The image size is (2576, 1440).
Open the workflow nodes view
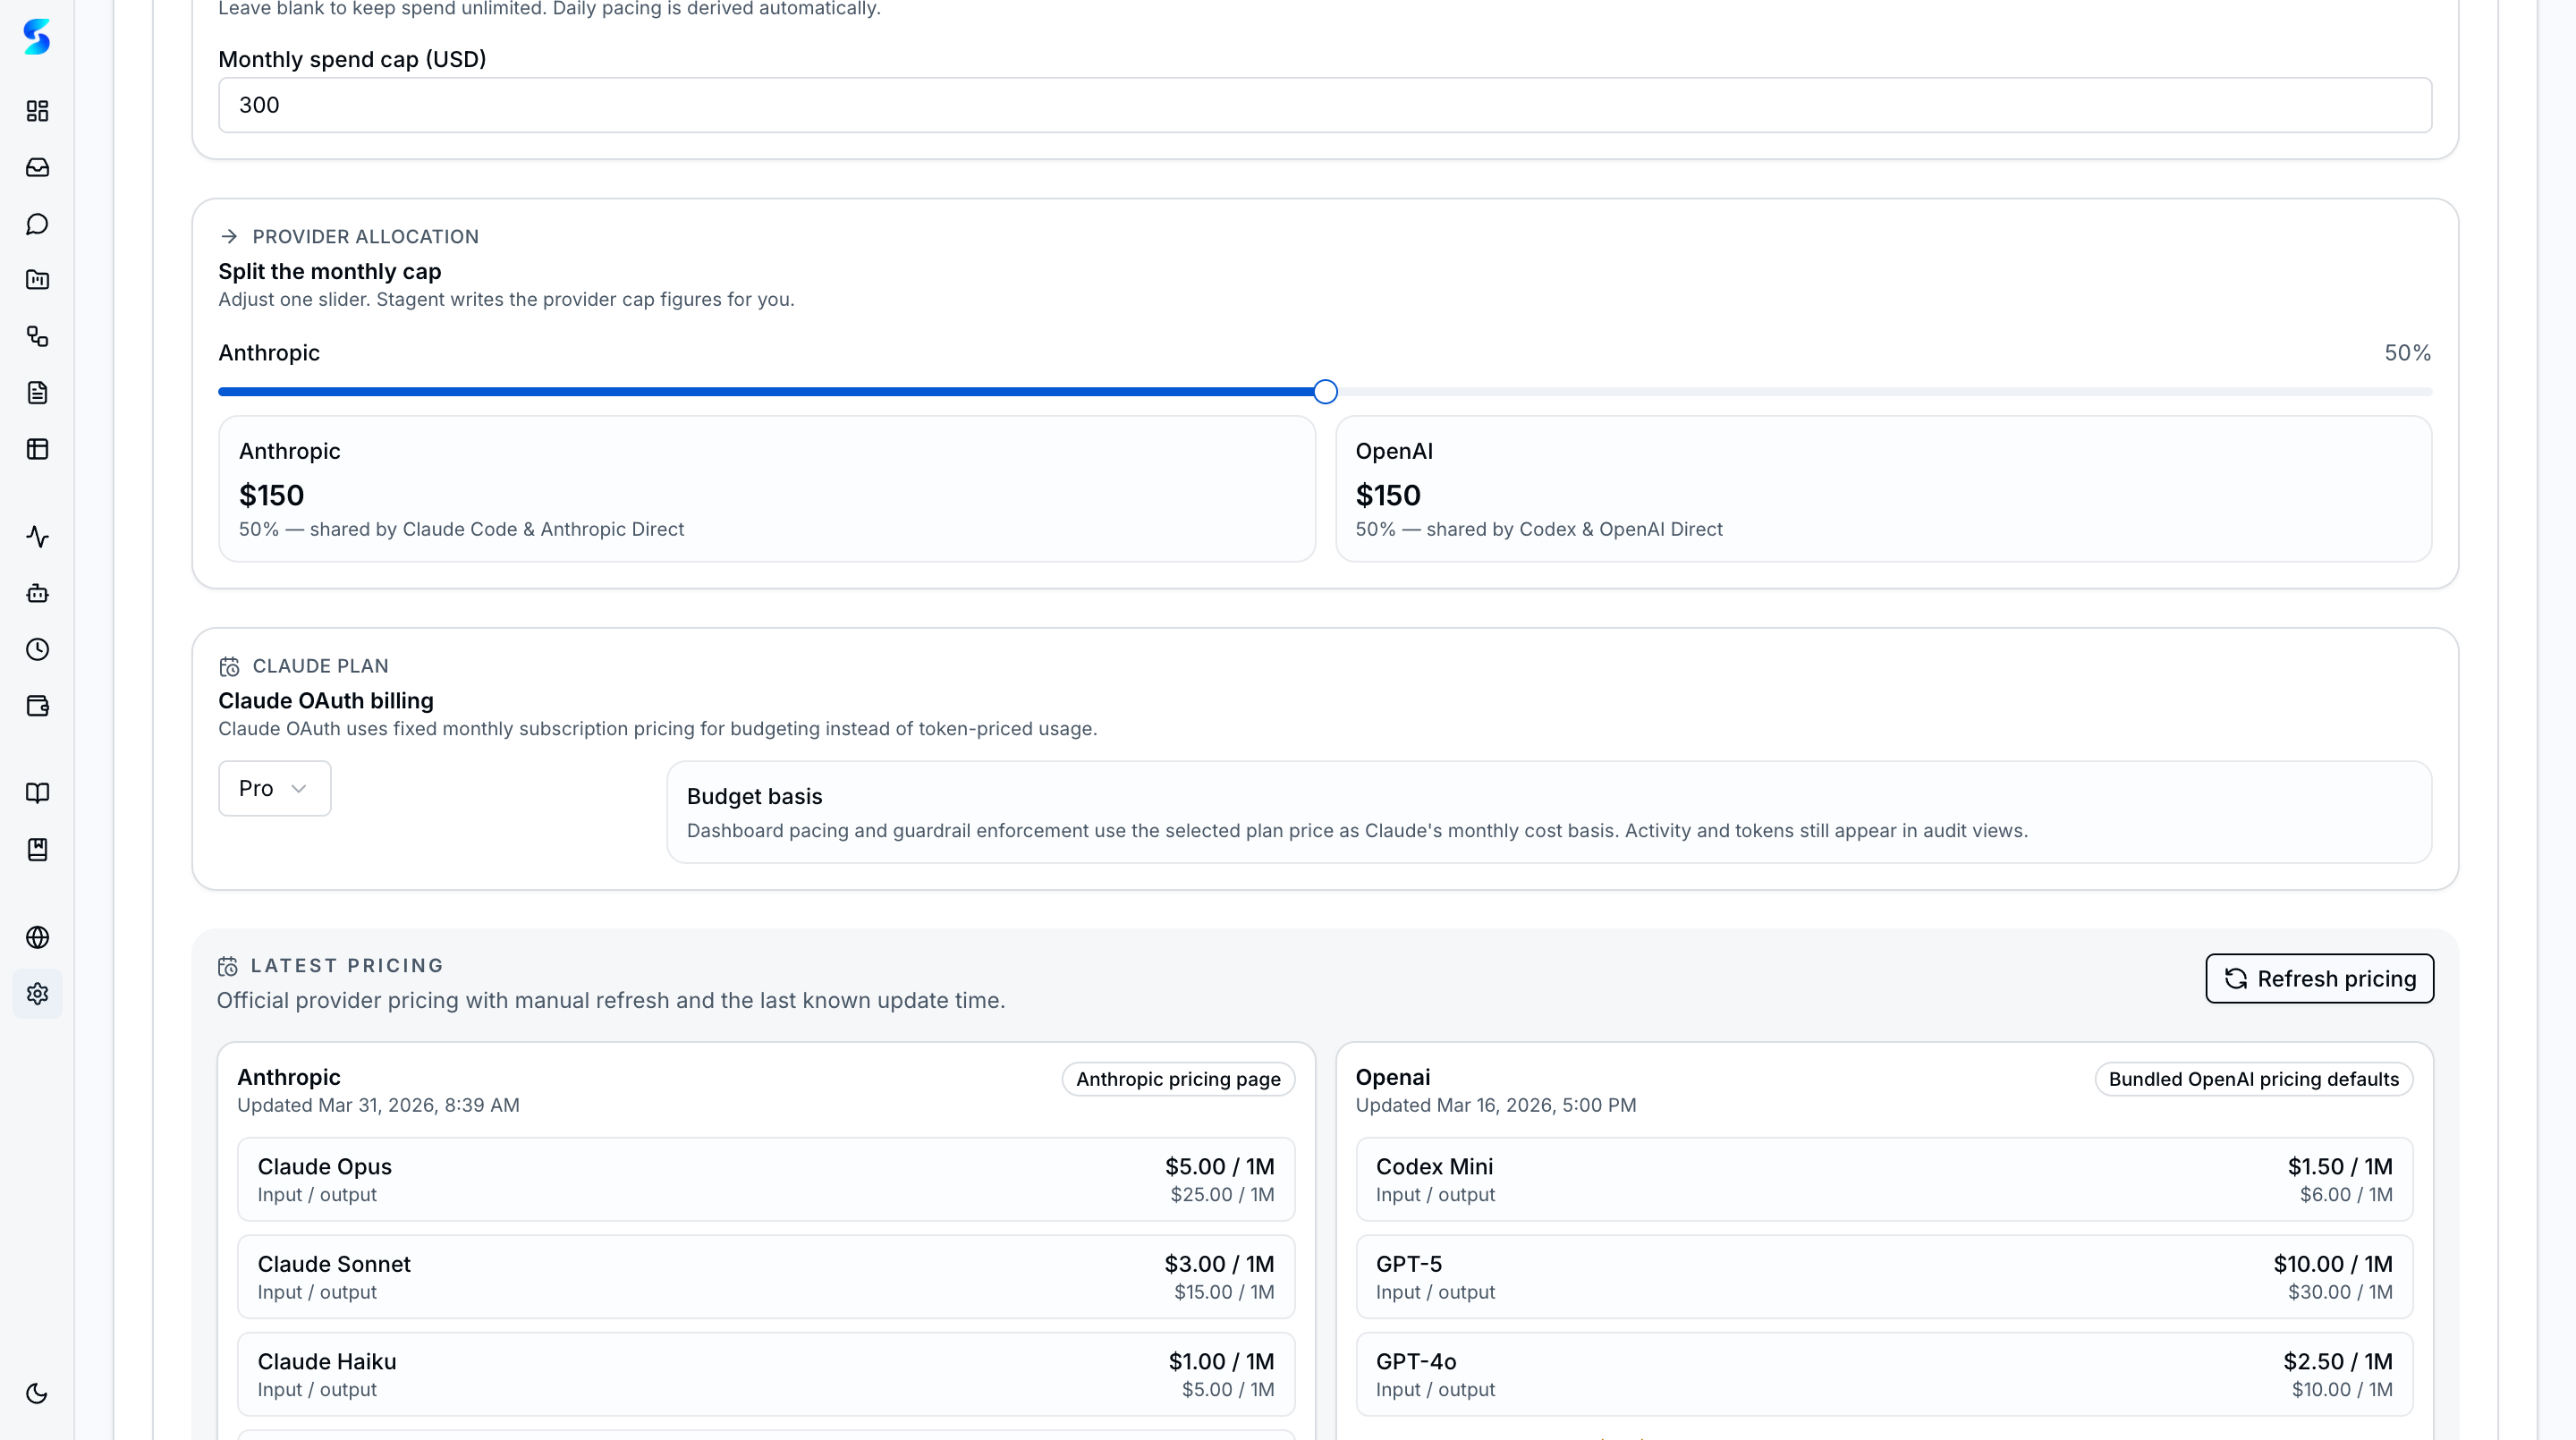click(37, 337)
